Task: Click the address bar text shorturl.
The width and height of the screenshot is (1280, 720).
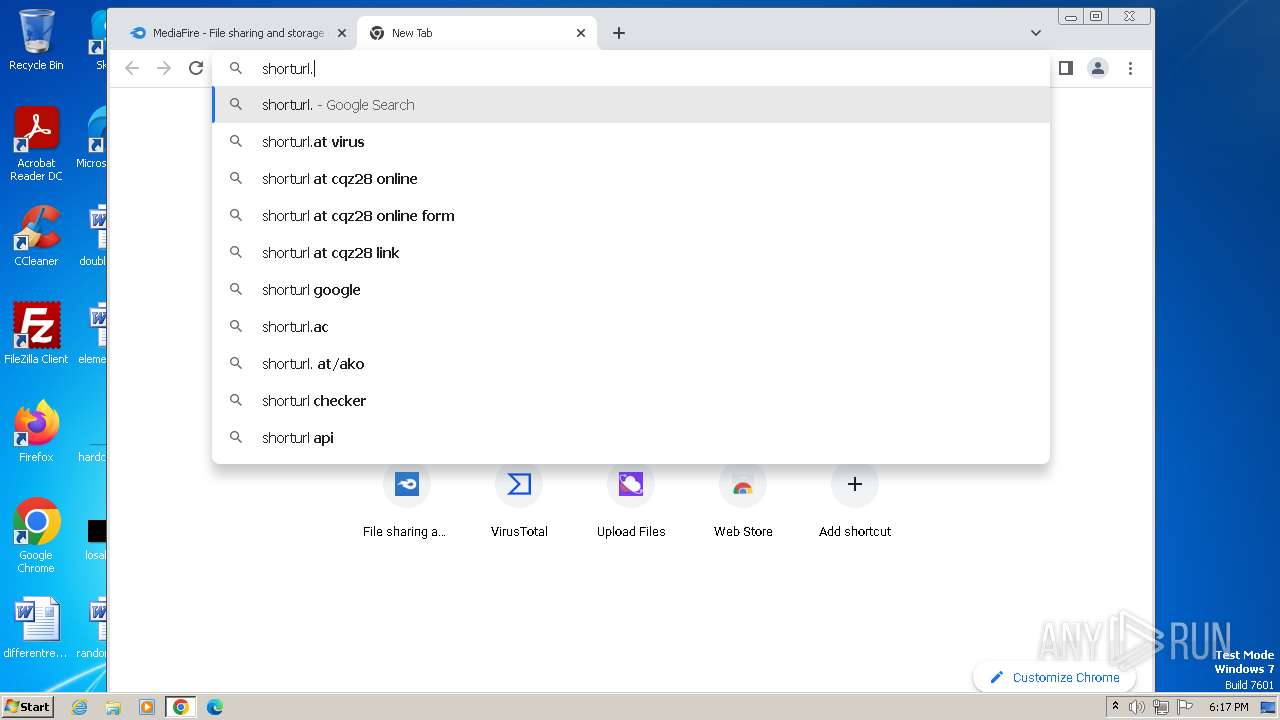Action: coord(288,69)
